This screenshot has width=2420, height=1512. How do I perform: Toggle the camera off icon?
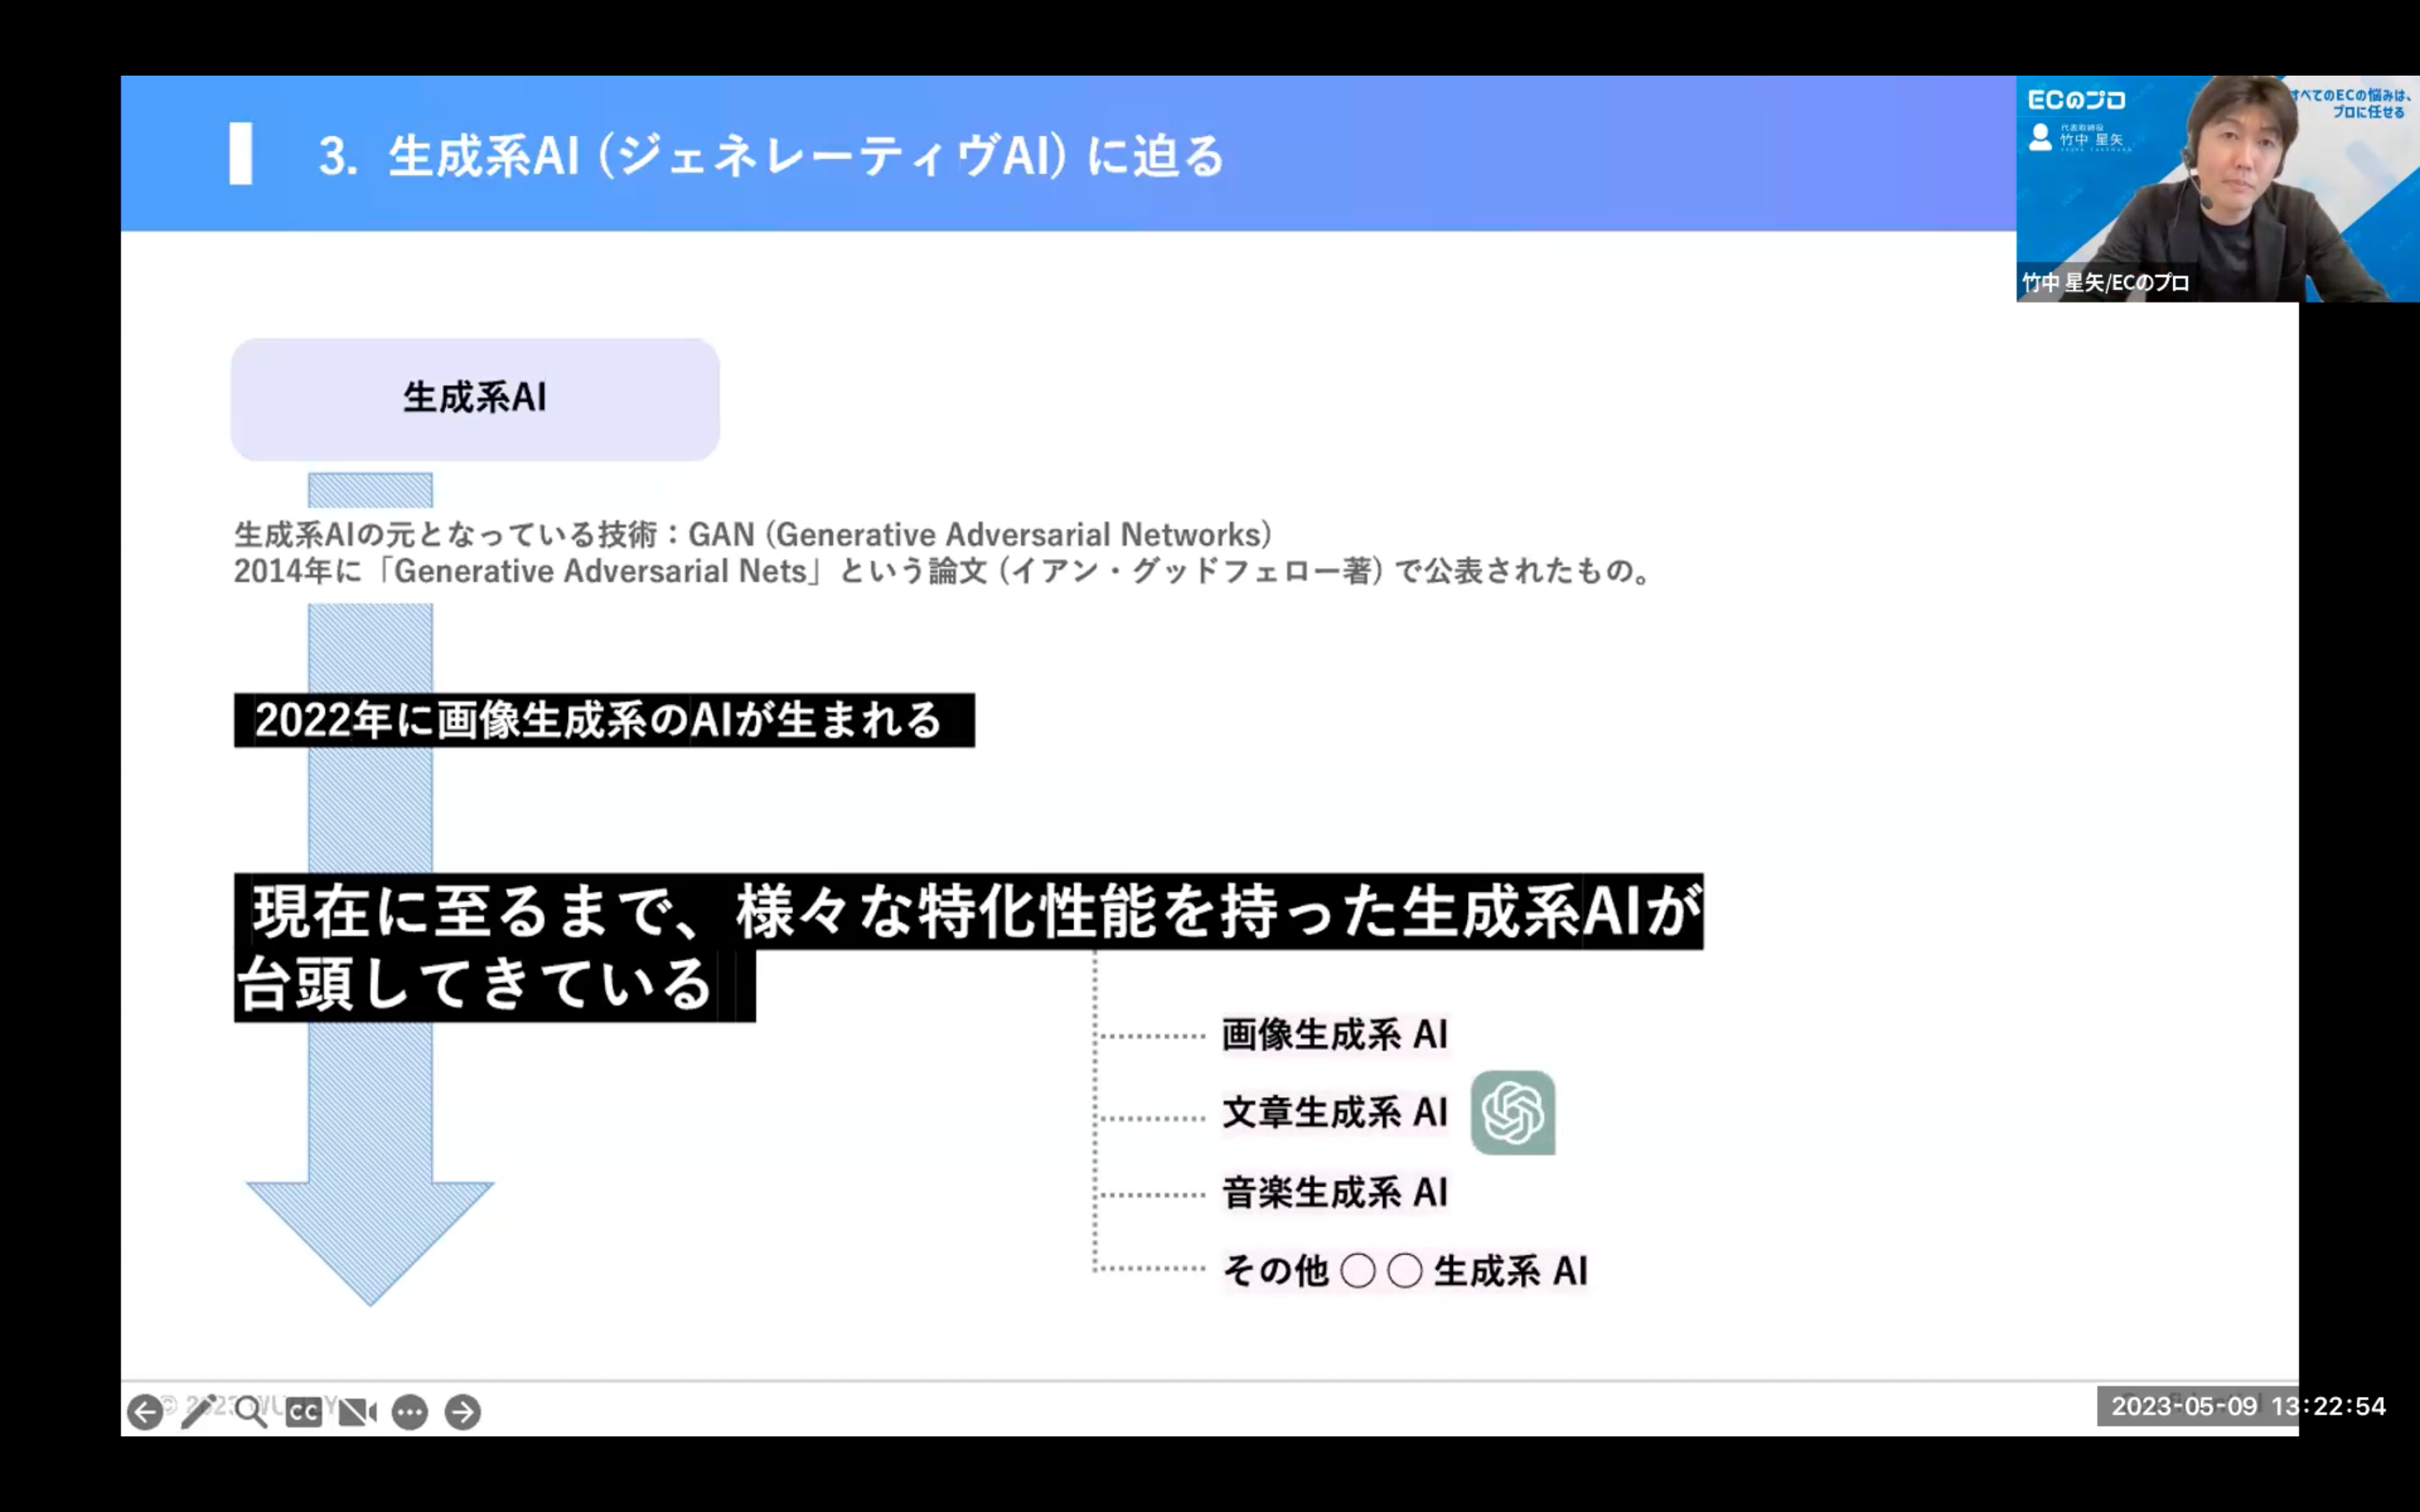point(357,1411)
